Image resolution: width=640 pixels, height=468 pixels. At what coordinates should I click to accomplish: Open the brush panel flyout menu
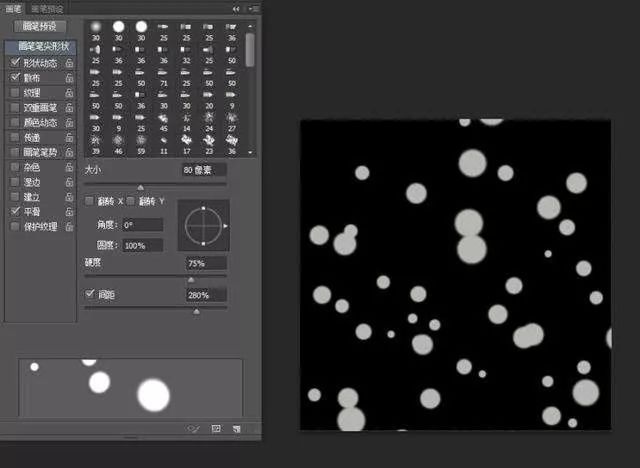pyautogui.click(x=254, y=9)
